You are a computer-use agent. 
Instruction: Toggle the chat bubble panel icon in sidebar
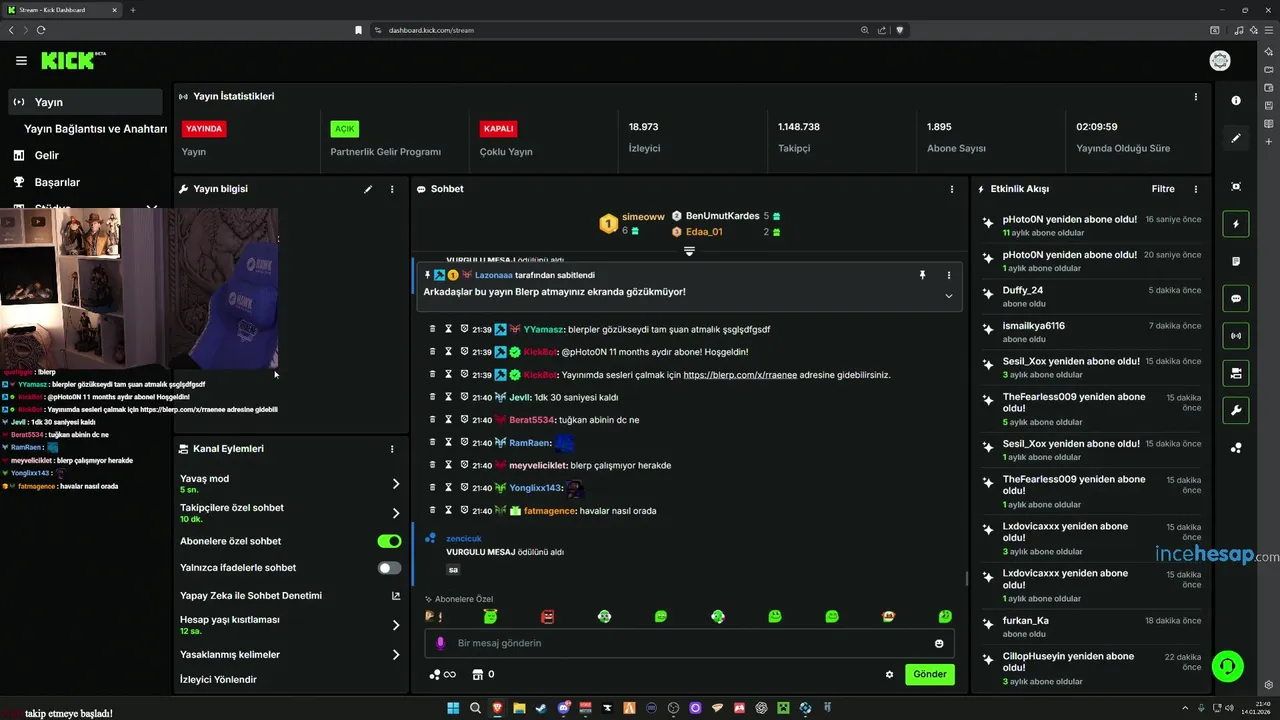click(x=1236, y=298)
